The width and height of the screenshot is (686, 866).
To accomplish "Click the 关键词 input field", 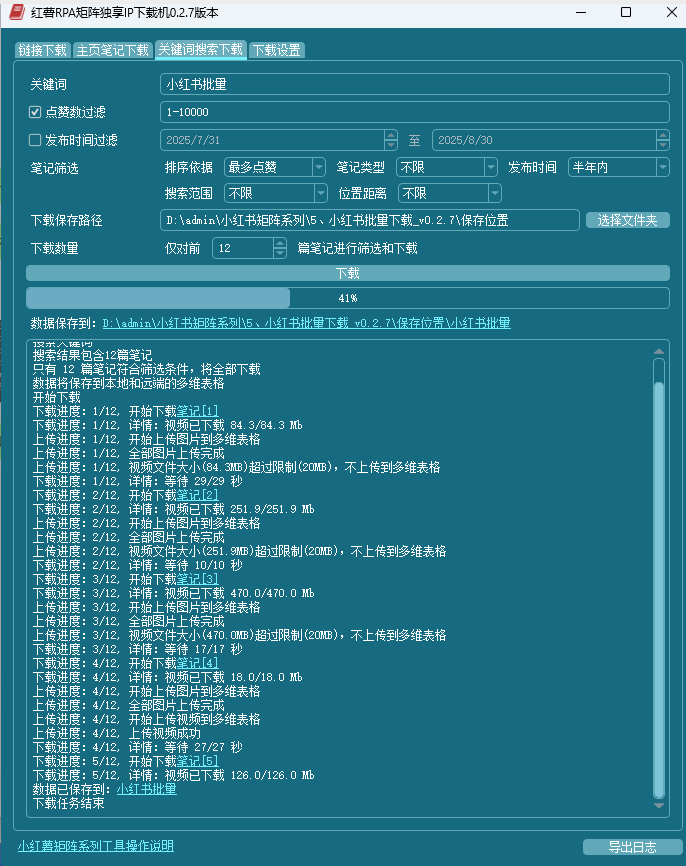I will coord(415,84).
